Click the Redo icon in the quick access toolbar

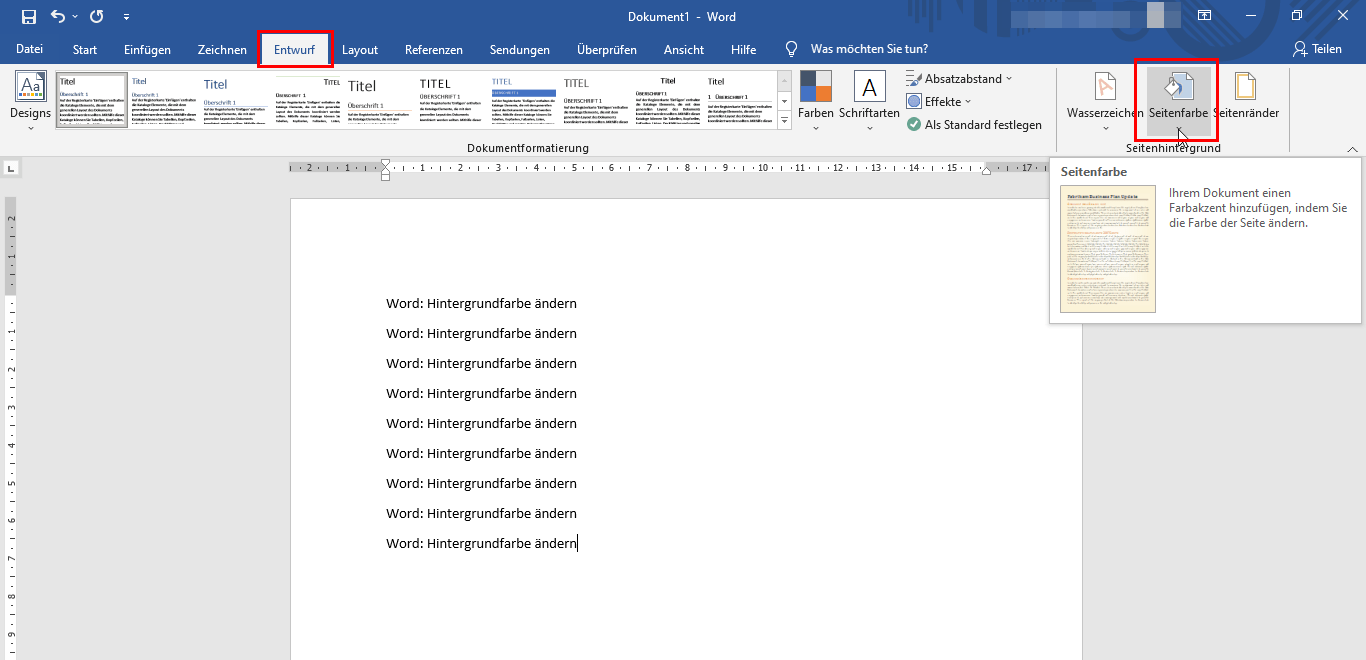(x=96, y=17)
